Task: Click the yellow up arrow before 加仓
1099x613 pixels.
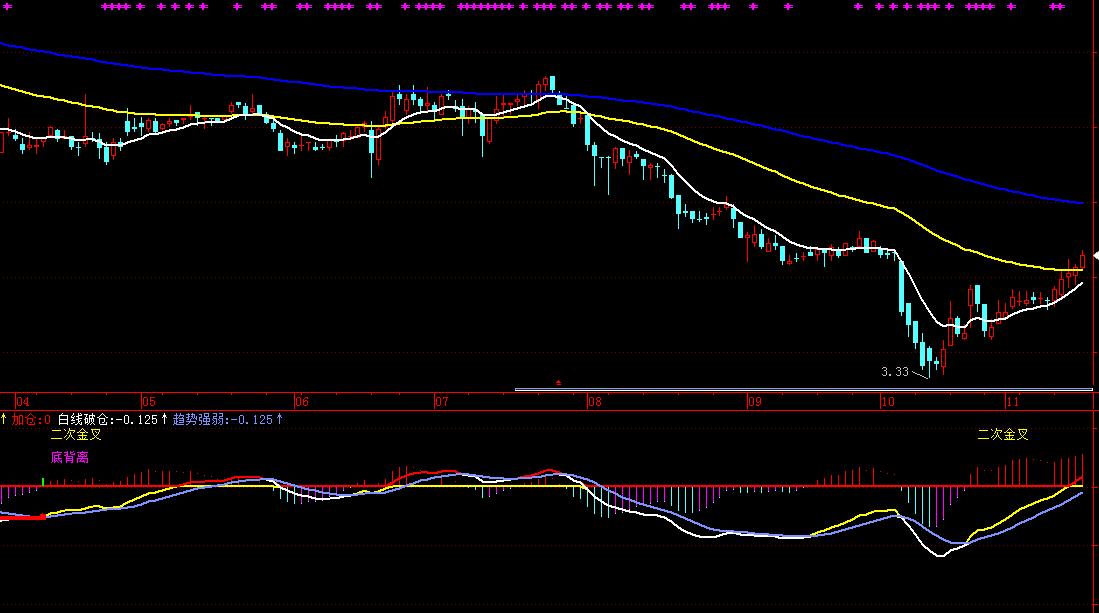Action: coord(3,420)
